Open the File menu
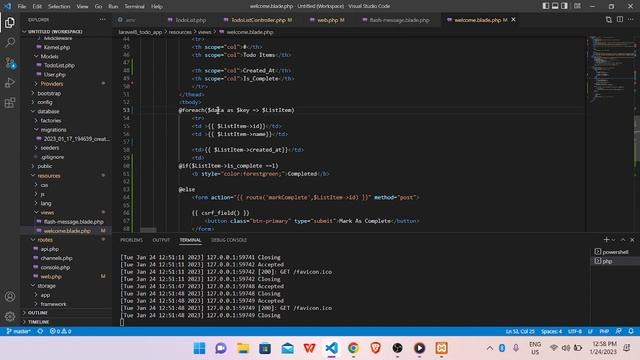 [22, 6]
